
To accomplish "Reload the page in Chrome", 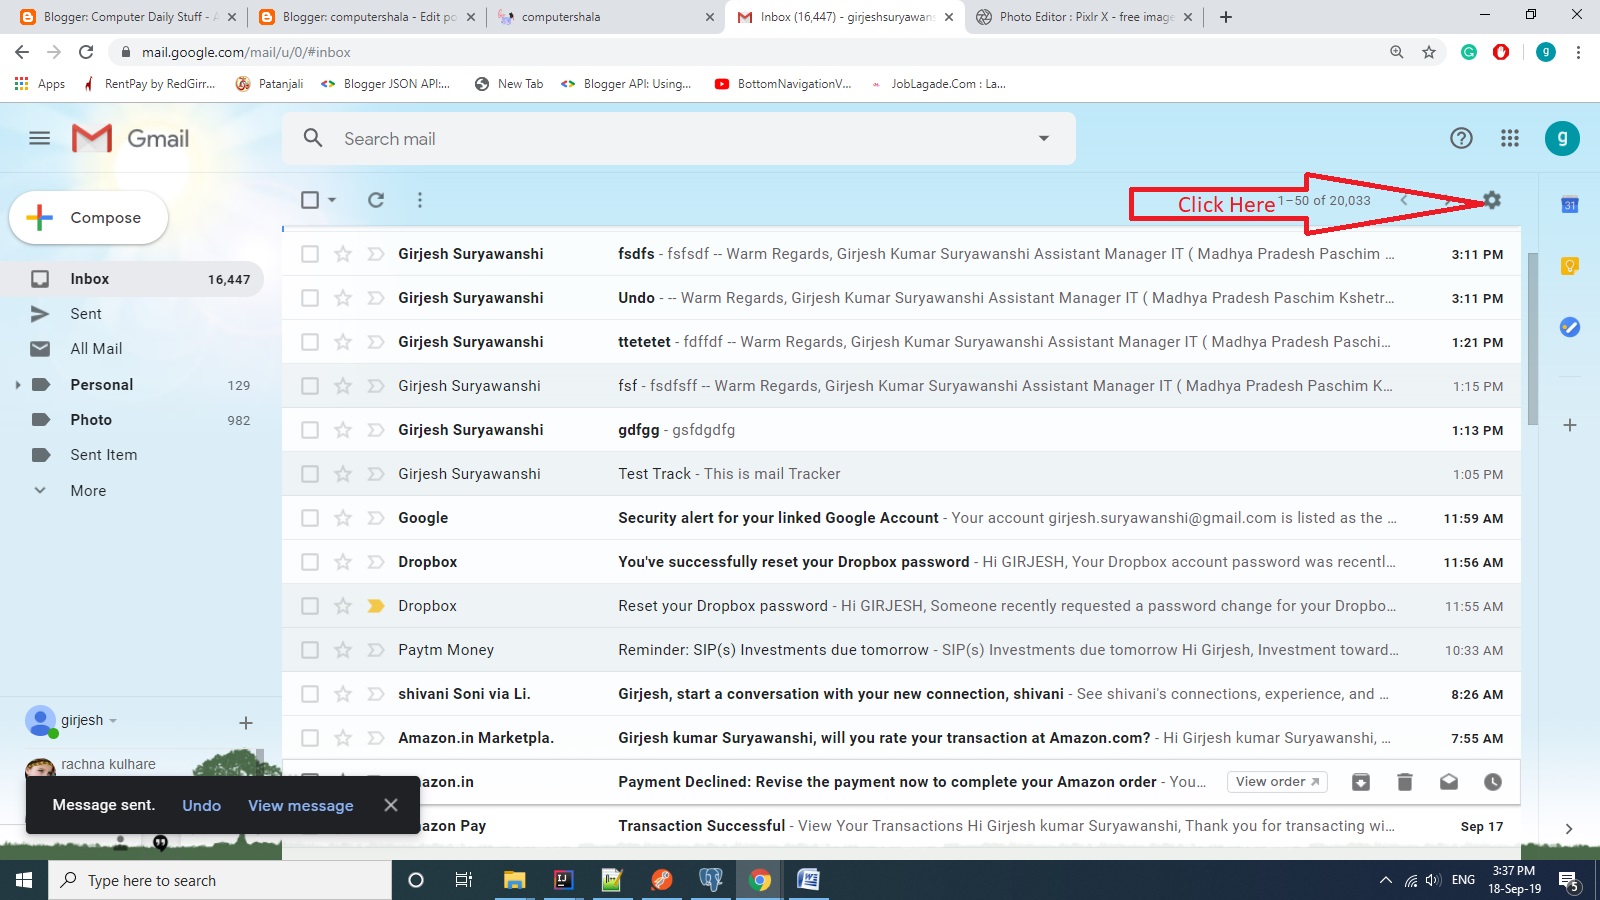I will point(86,52).
